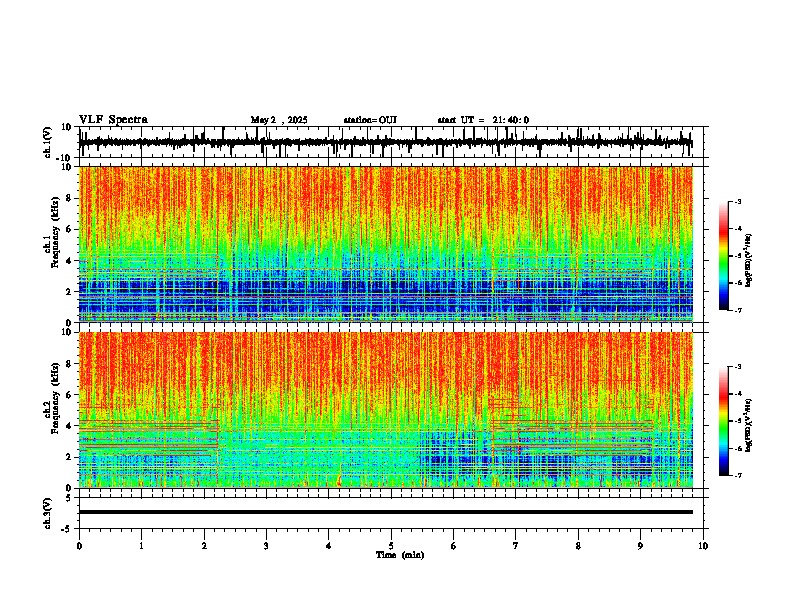
Task: Click the "-7" value on ch.2 colorbar
Action: pyautogui.click(x=737, y=475)
